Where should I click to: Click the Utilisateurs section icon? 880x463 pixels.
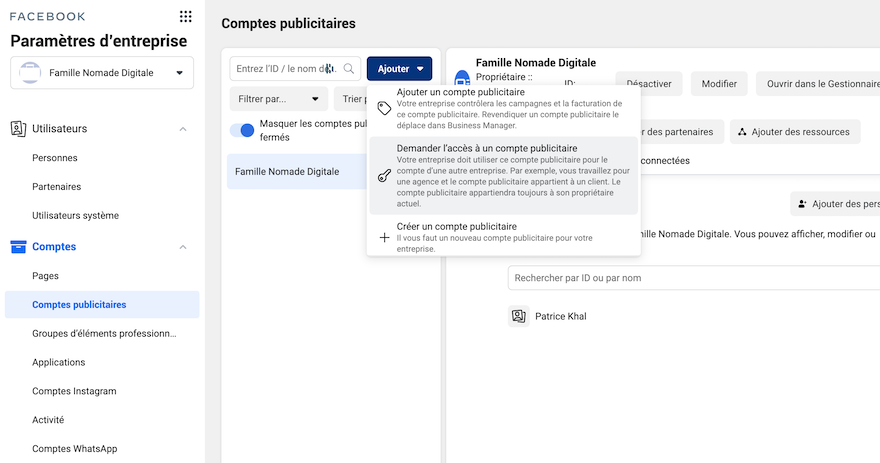[x=18, y=129]
